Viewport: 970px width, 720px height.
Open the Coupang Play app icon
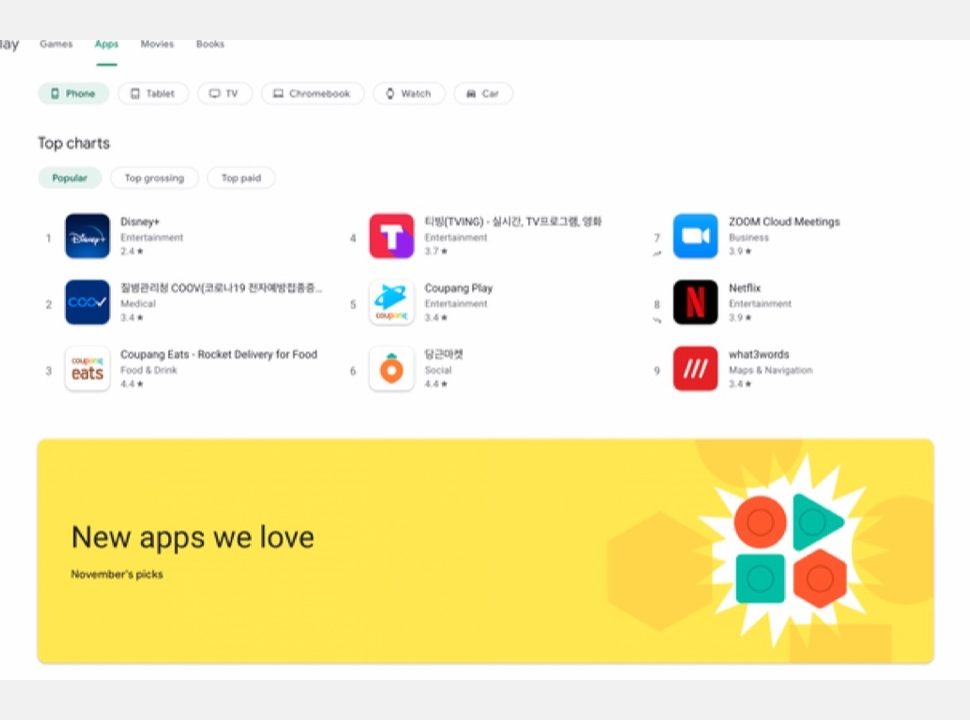tap(392, 302)
